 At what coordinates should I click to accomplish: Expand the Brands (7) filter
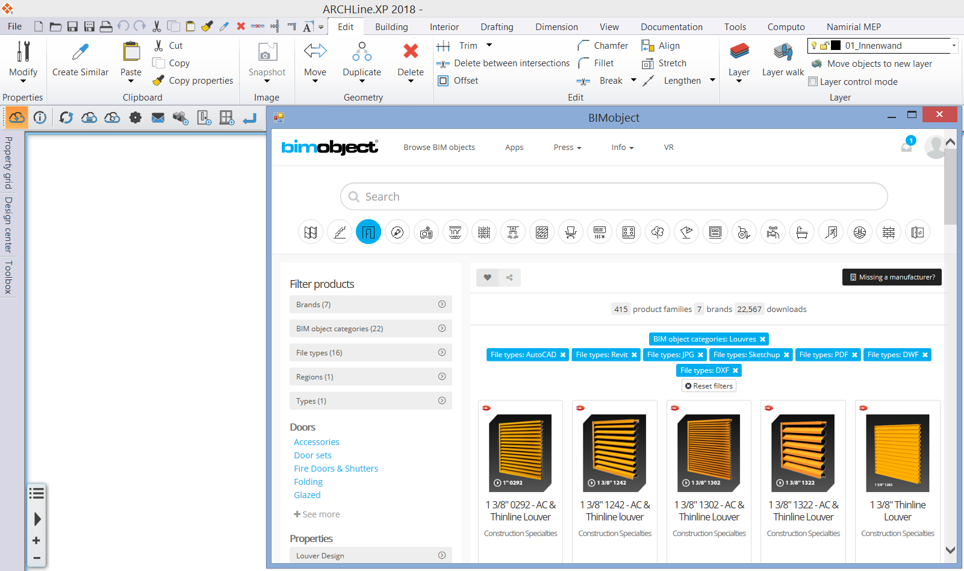click(371, 304)
